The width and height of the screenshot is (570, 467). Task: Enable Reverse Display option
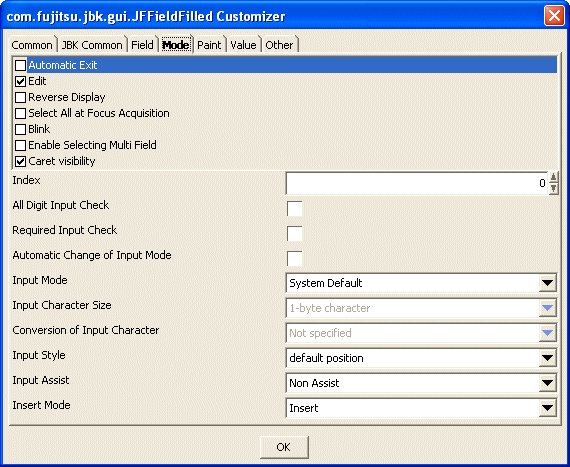[20, 97]
